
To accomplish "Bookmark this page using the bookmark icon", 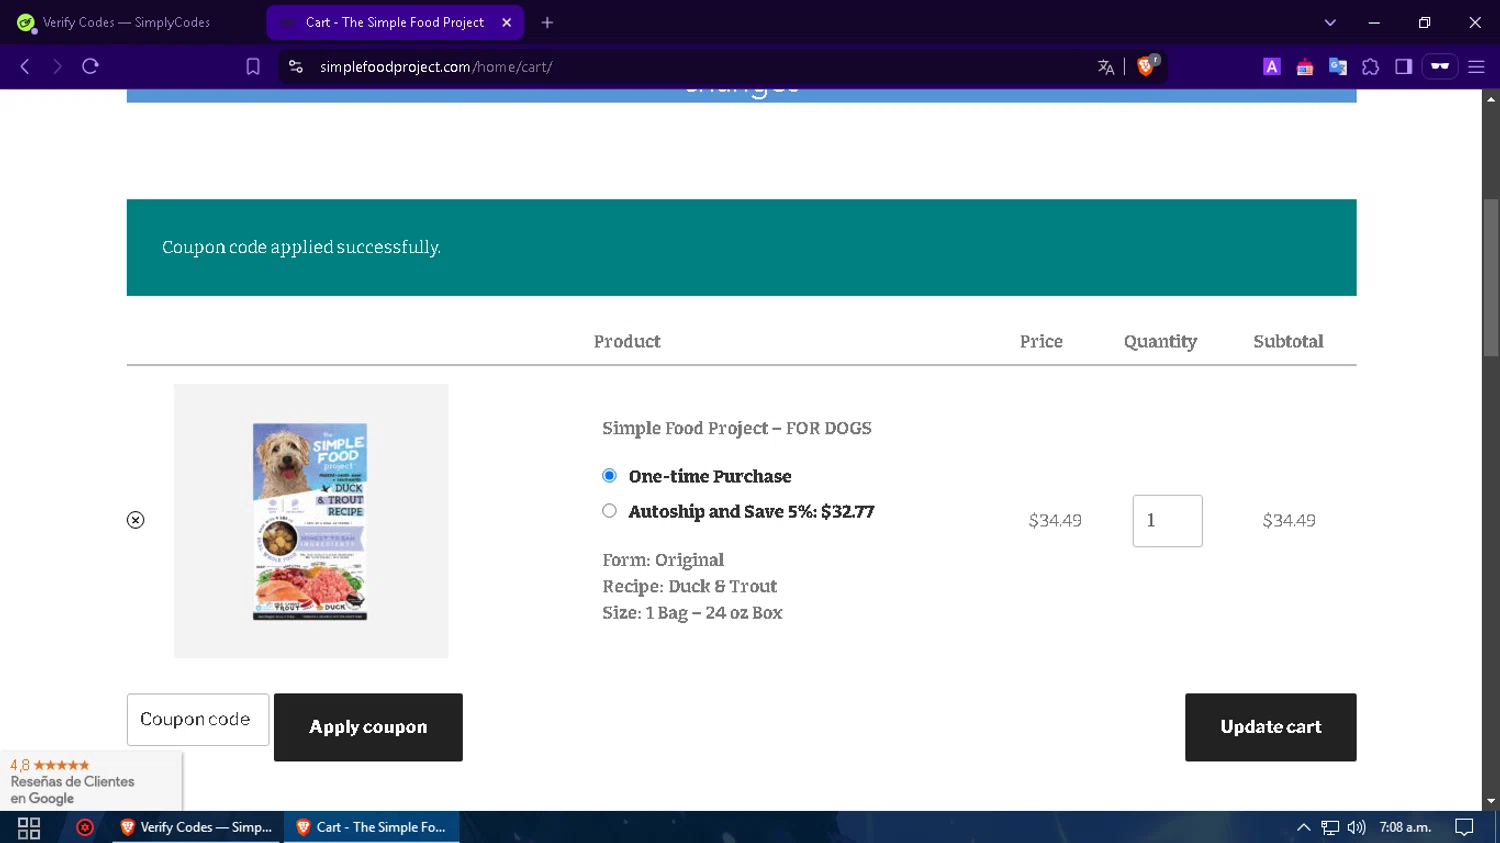I will (253, 67).
